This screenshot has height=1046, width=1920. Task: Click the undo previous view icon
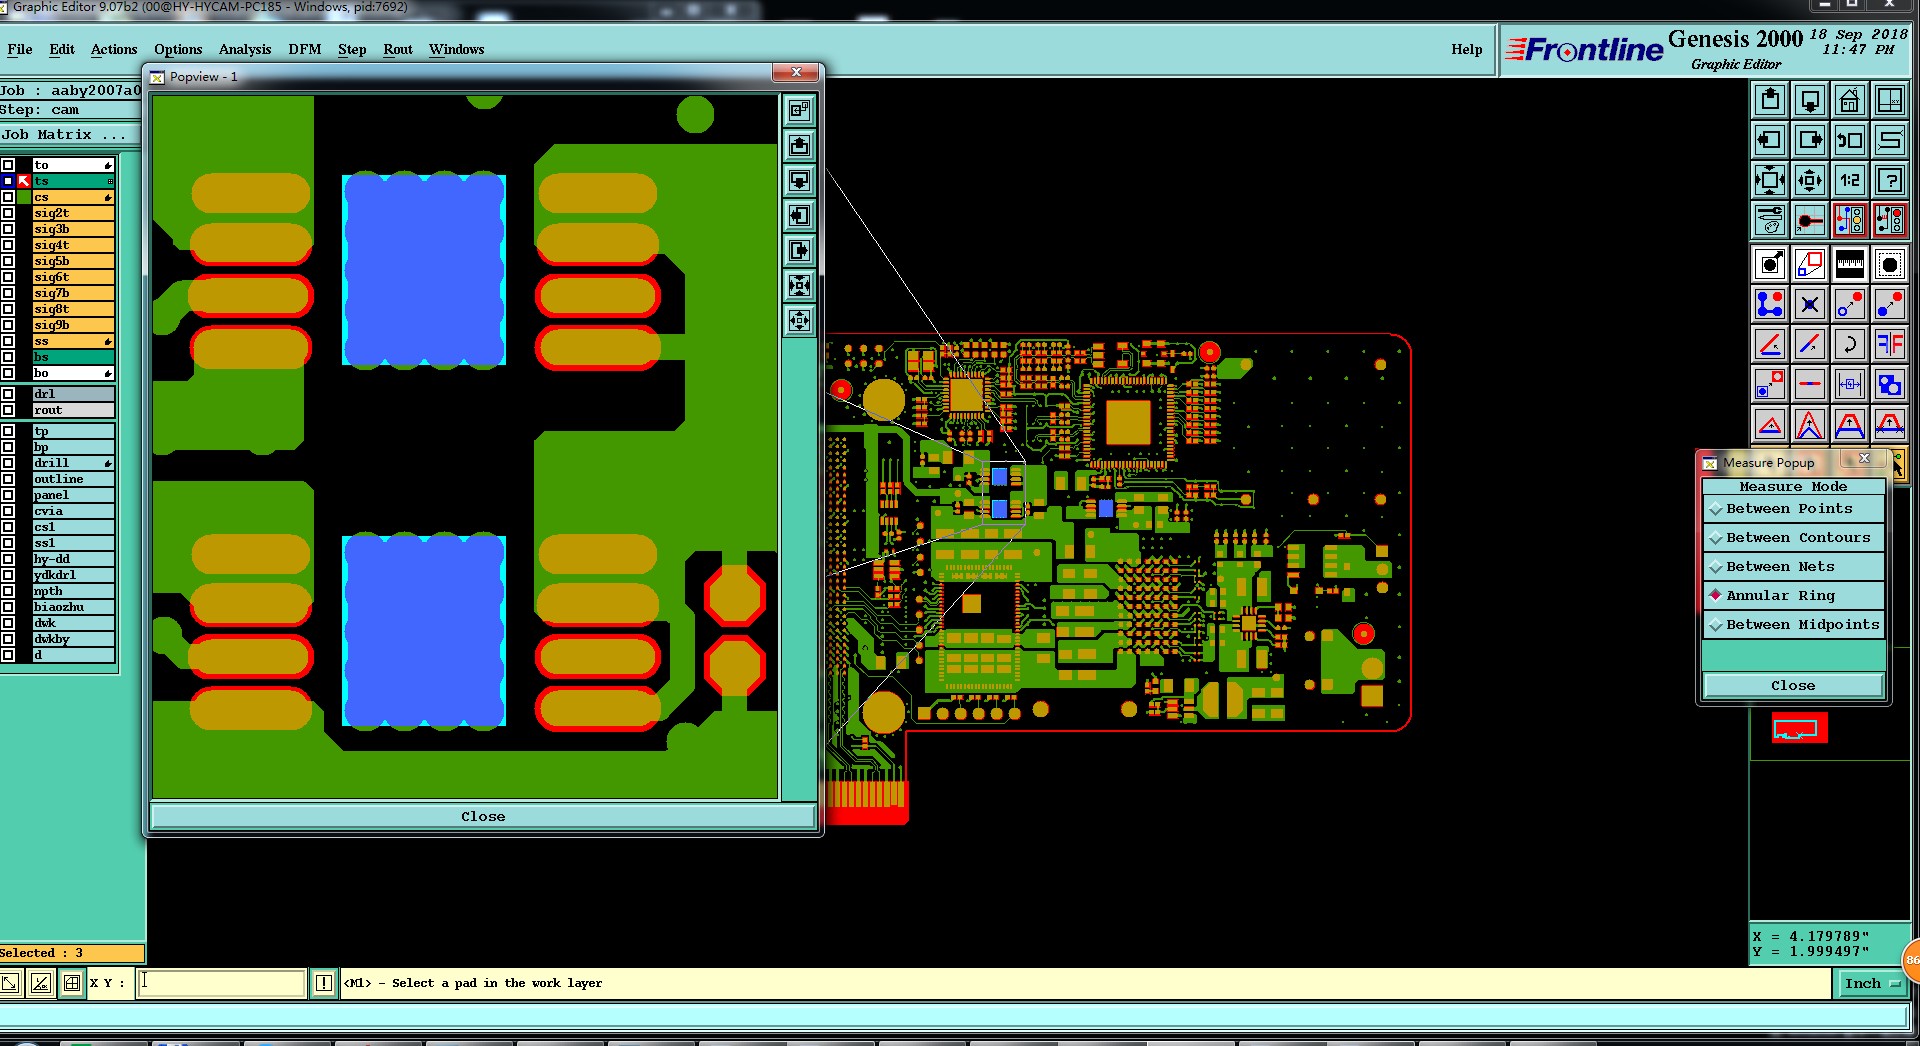pos(1849,140)
